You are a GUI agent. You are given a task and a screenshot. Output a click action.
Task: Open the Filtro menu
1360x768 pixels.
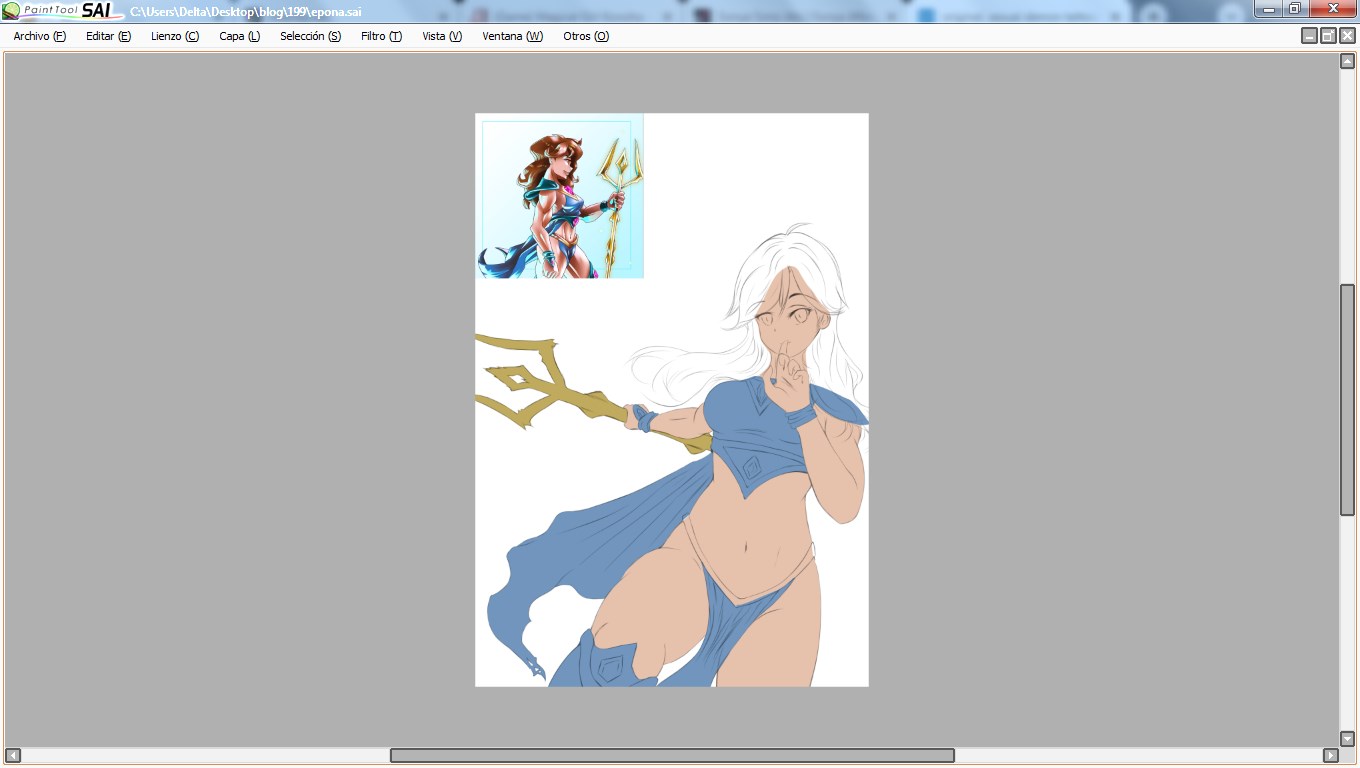[381, 36]
